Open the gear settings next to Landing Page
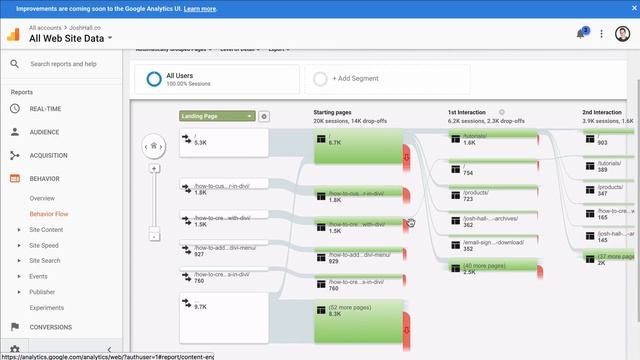 (264, 117)
